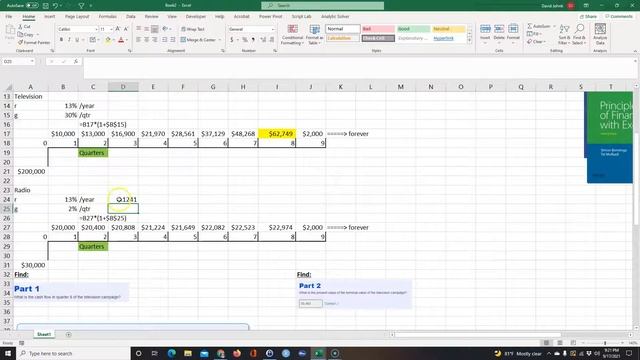Click the Insert Function fx icon

click(x=76, y=61)
